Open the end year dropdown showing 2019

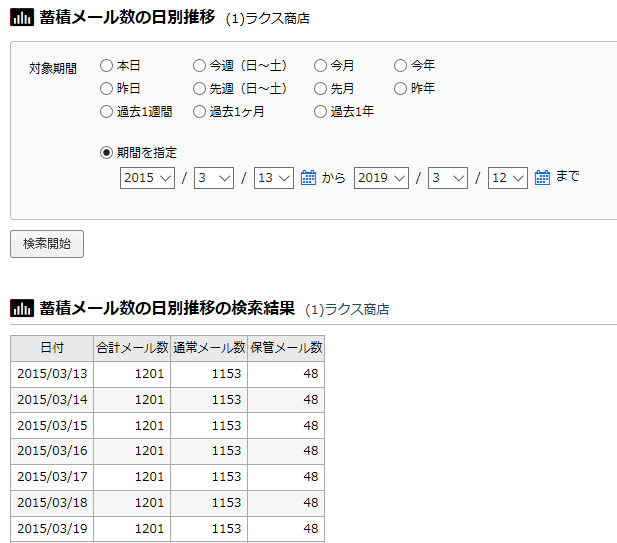pos(381,178)
